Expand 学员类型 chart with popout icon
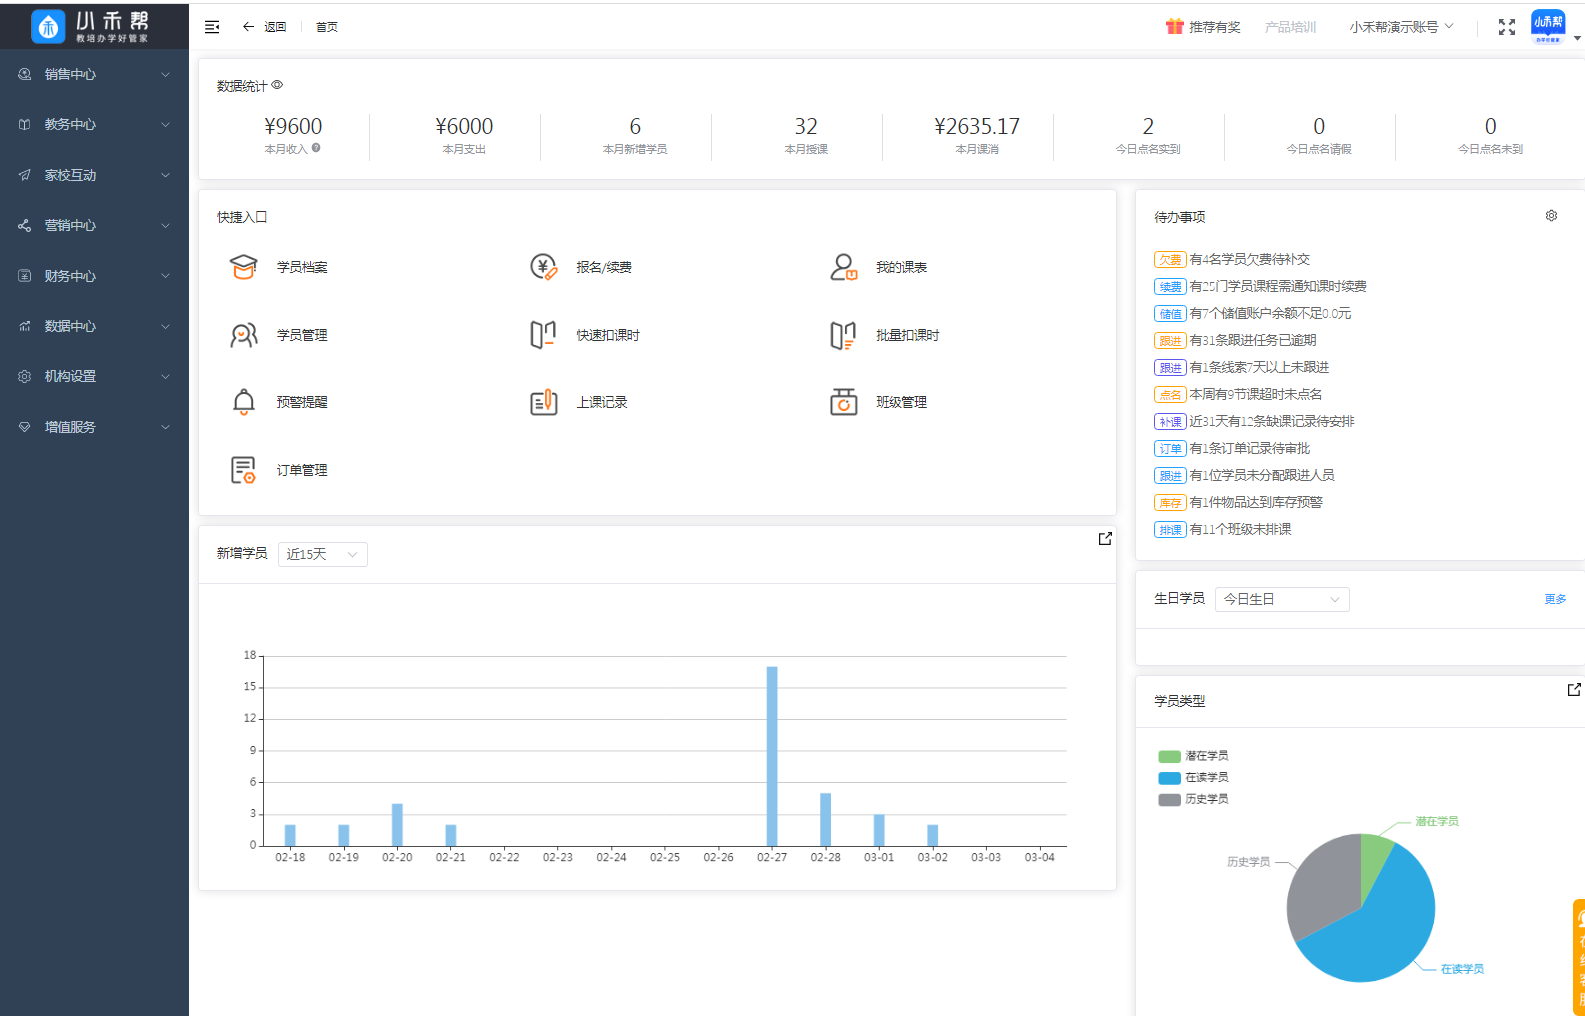The image size is (1585, 1016). (1574, 690)
